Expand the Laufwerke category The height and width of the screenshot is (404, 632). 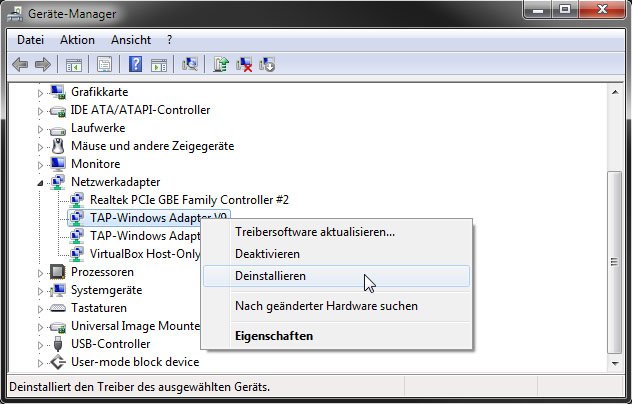click(40, 129)
